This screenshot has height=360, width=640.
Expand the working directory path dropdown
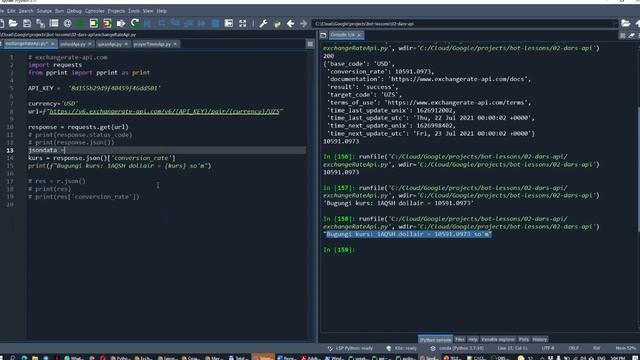[x=615, y=24]
